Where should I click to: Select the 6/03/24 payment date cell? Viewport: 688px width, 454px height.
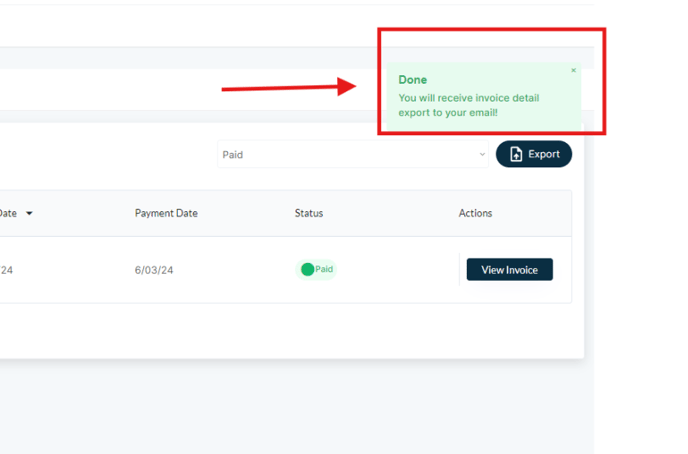(x=154, y=270)
